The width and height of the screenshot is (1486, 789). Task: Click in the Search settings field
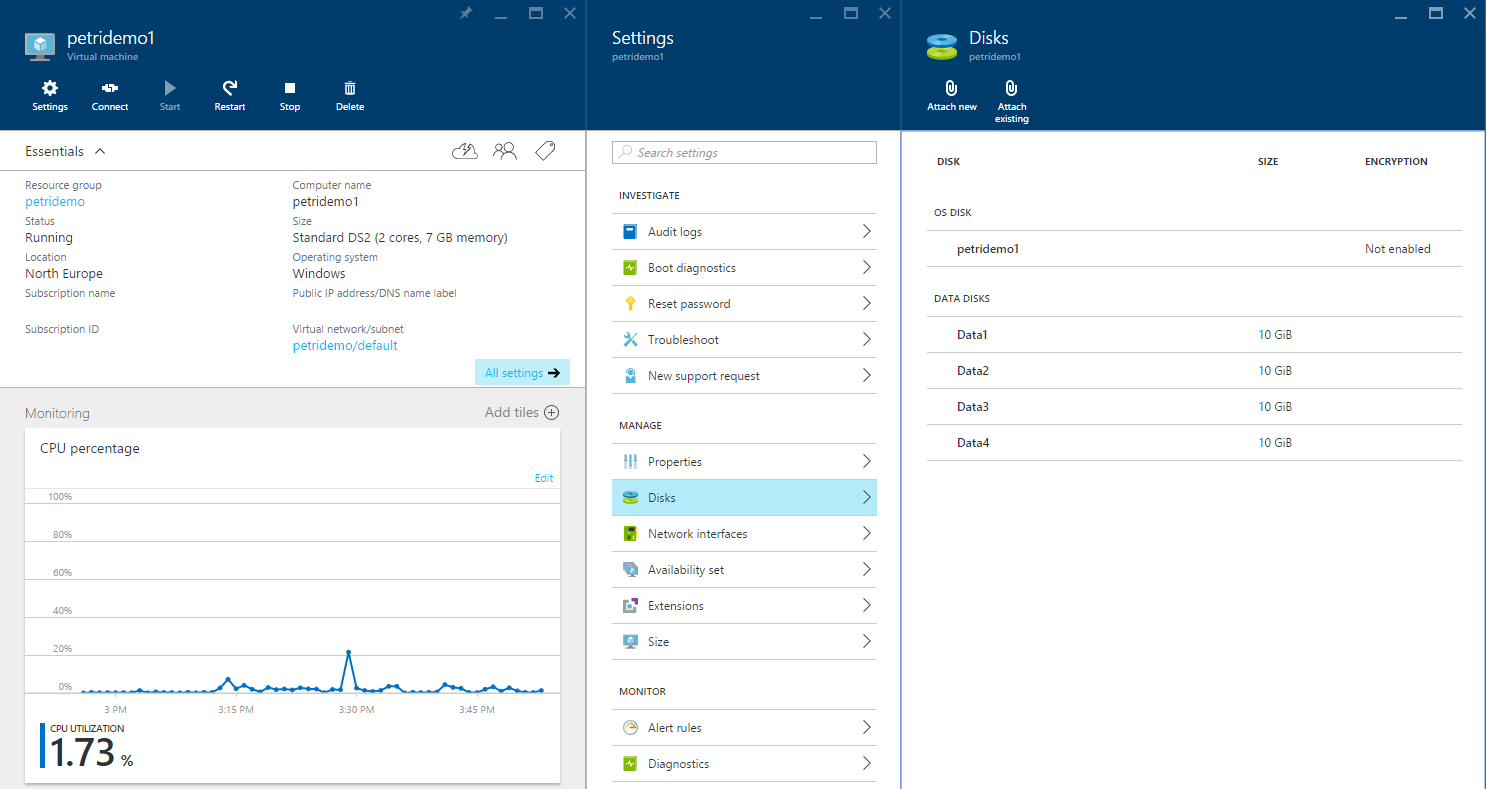pos(744,152)
